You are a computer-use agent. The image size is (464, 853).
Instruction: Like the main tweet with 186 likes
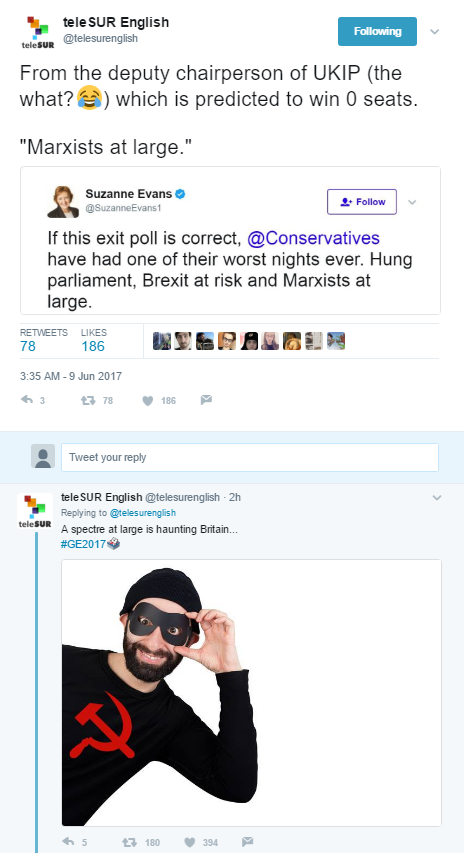[x=147, y=400]
